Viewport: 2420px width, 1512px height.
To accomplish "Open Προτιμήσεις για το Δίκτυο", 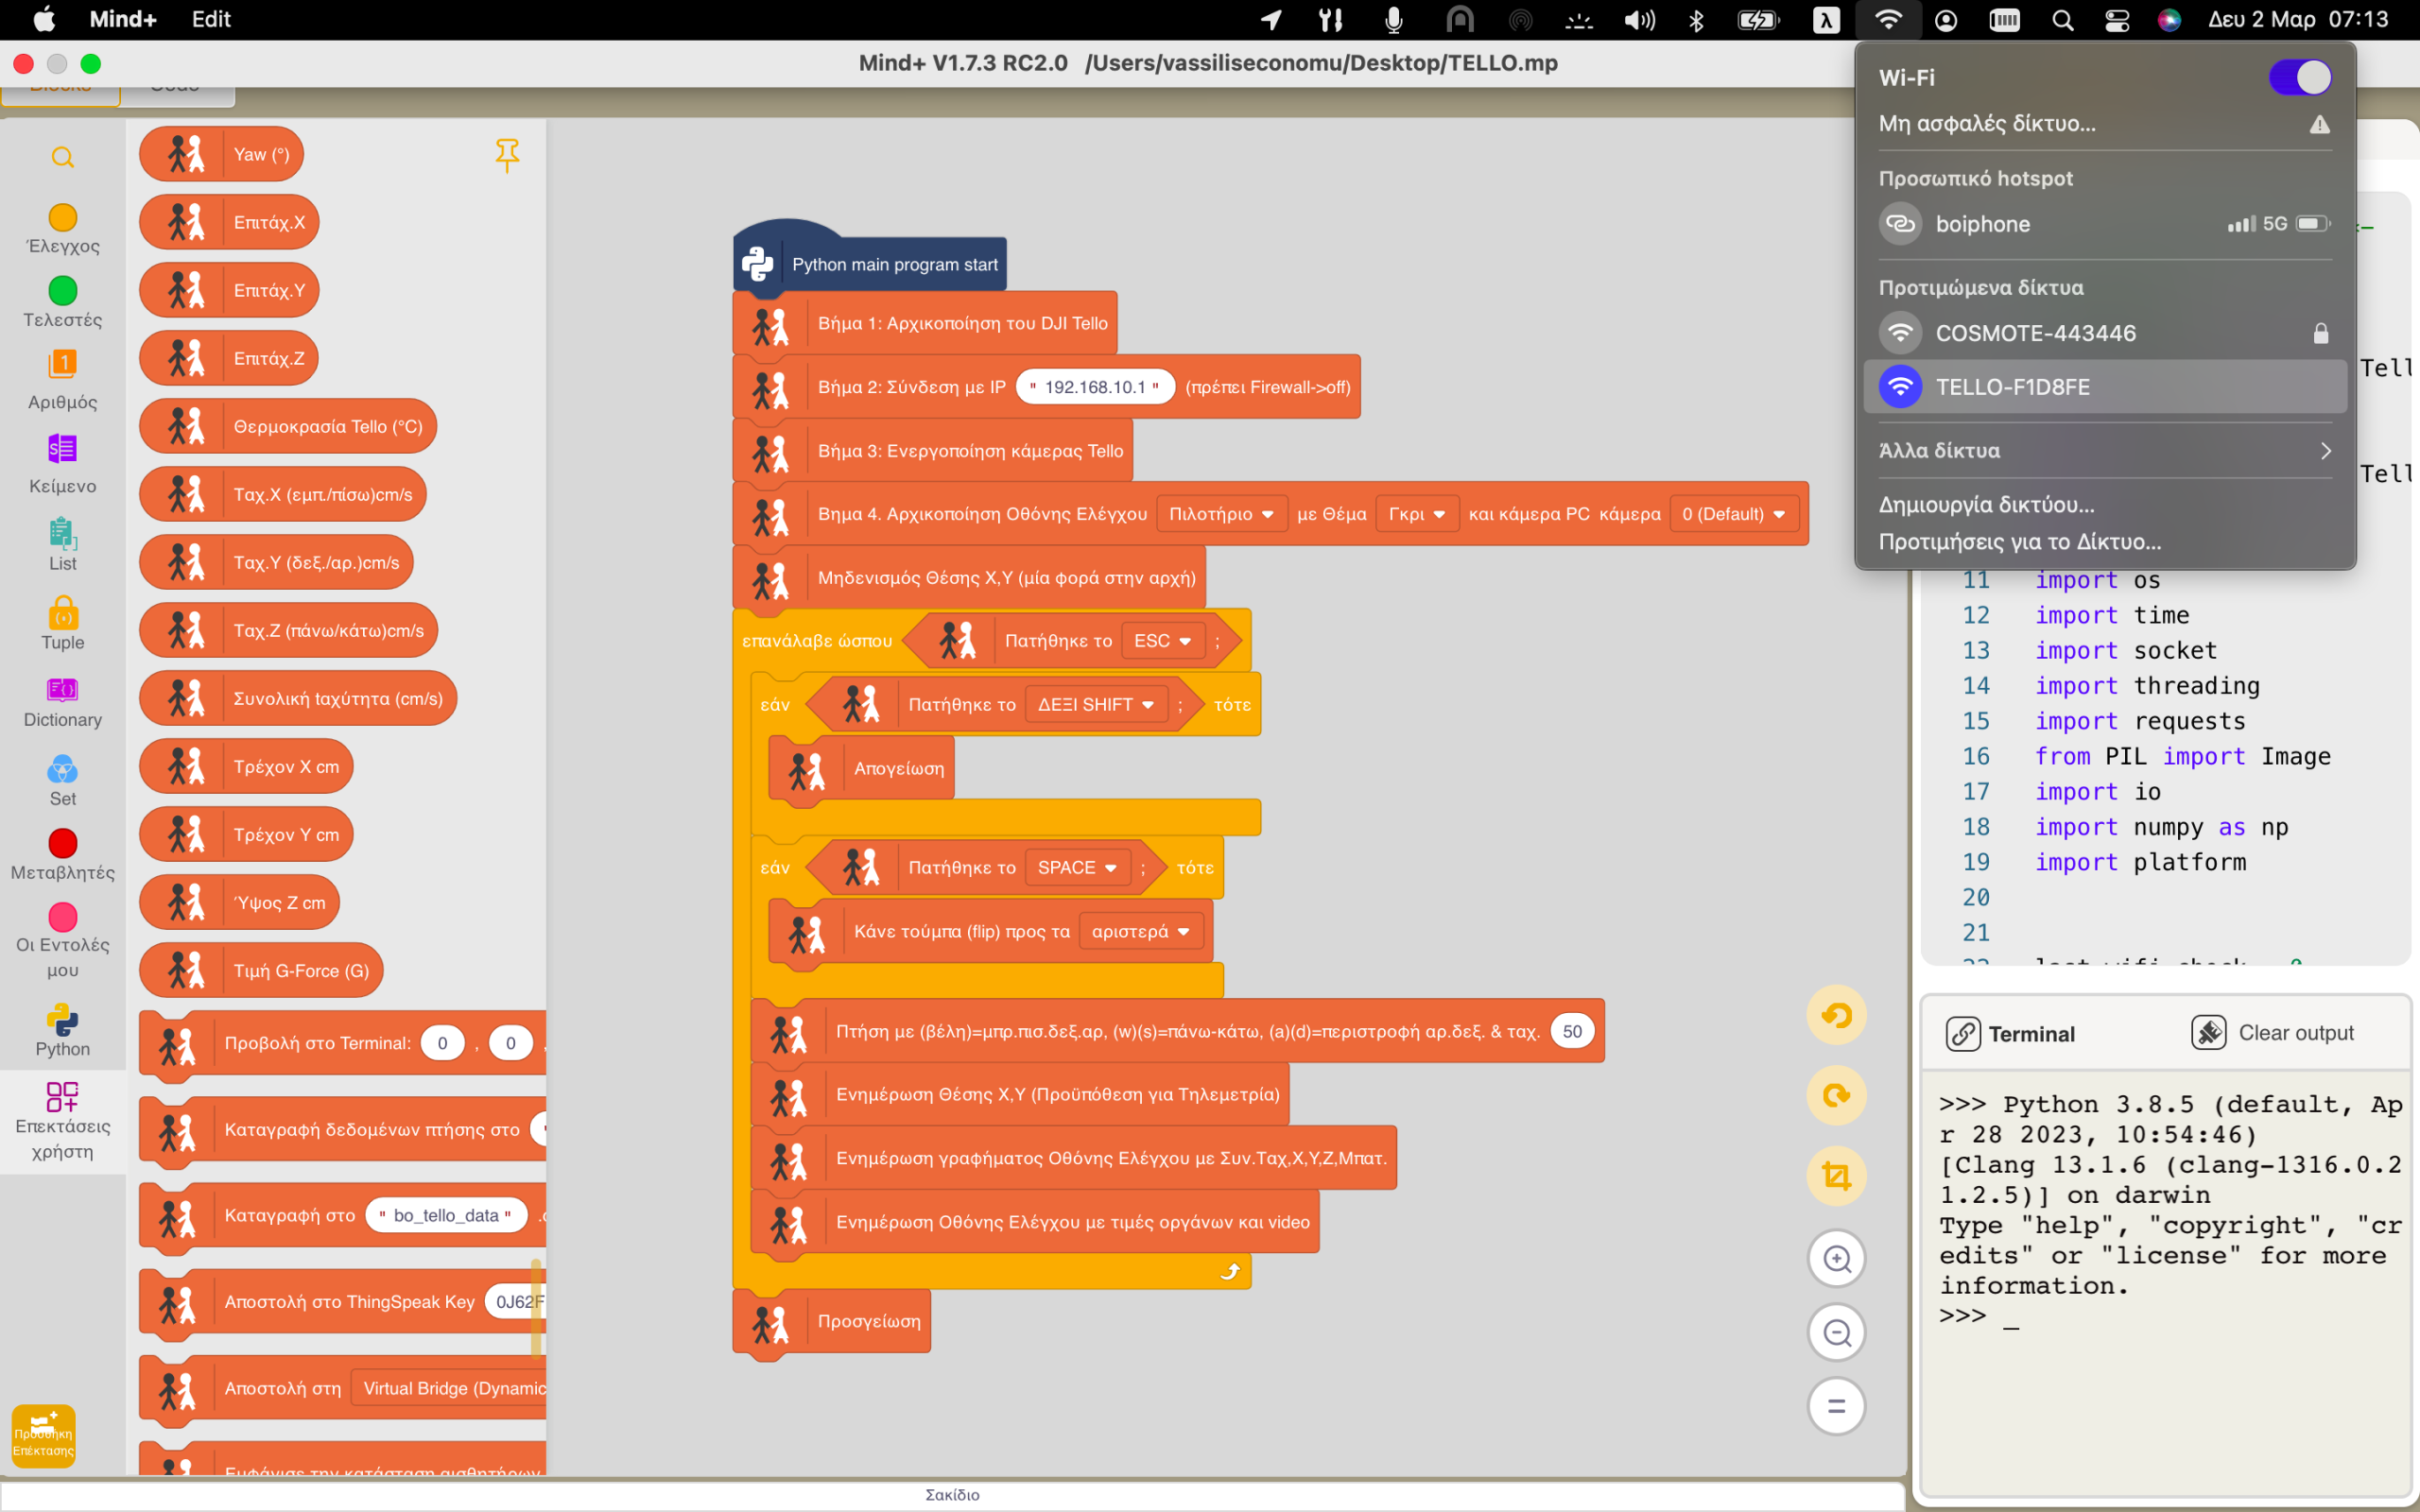I will pyautogui.click(x=2019, y=542).
